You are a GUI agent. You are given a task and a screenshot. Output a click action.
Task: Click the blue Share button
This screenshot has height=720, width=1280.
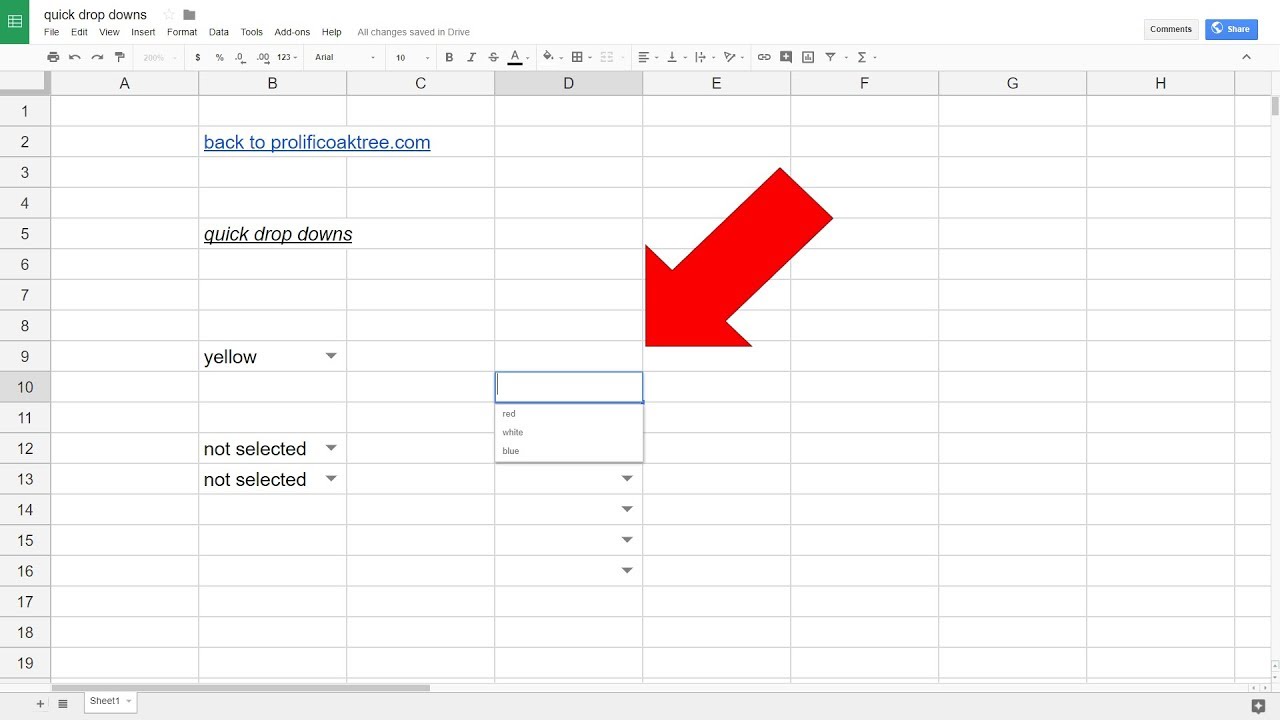click(1231, 29)
